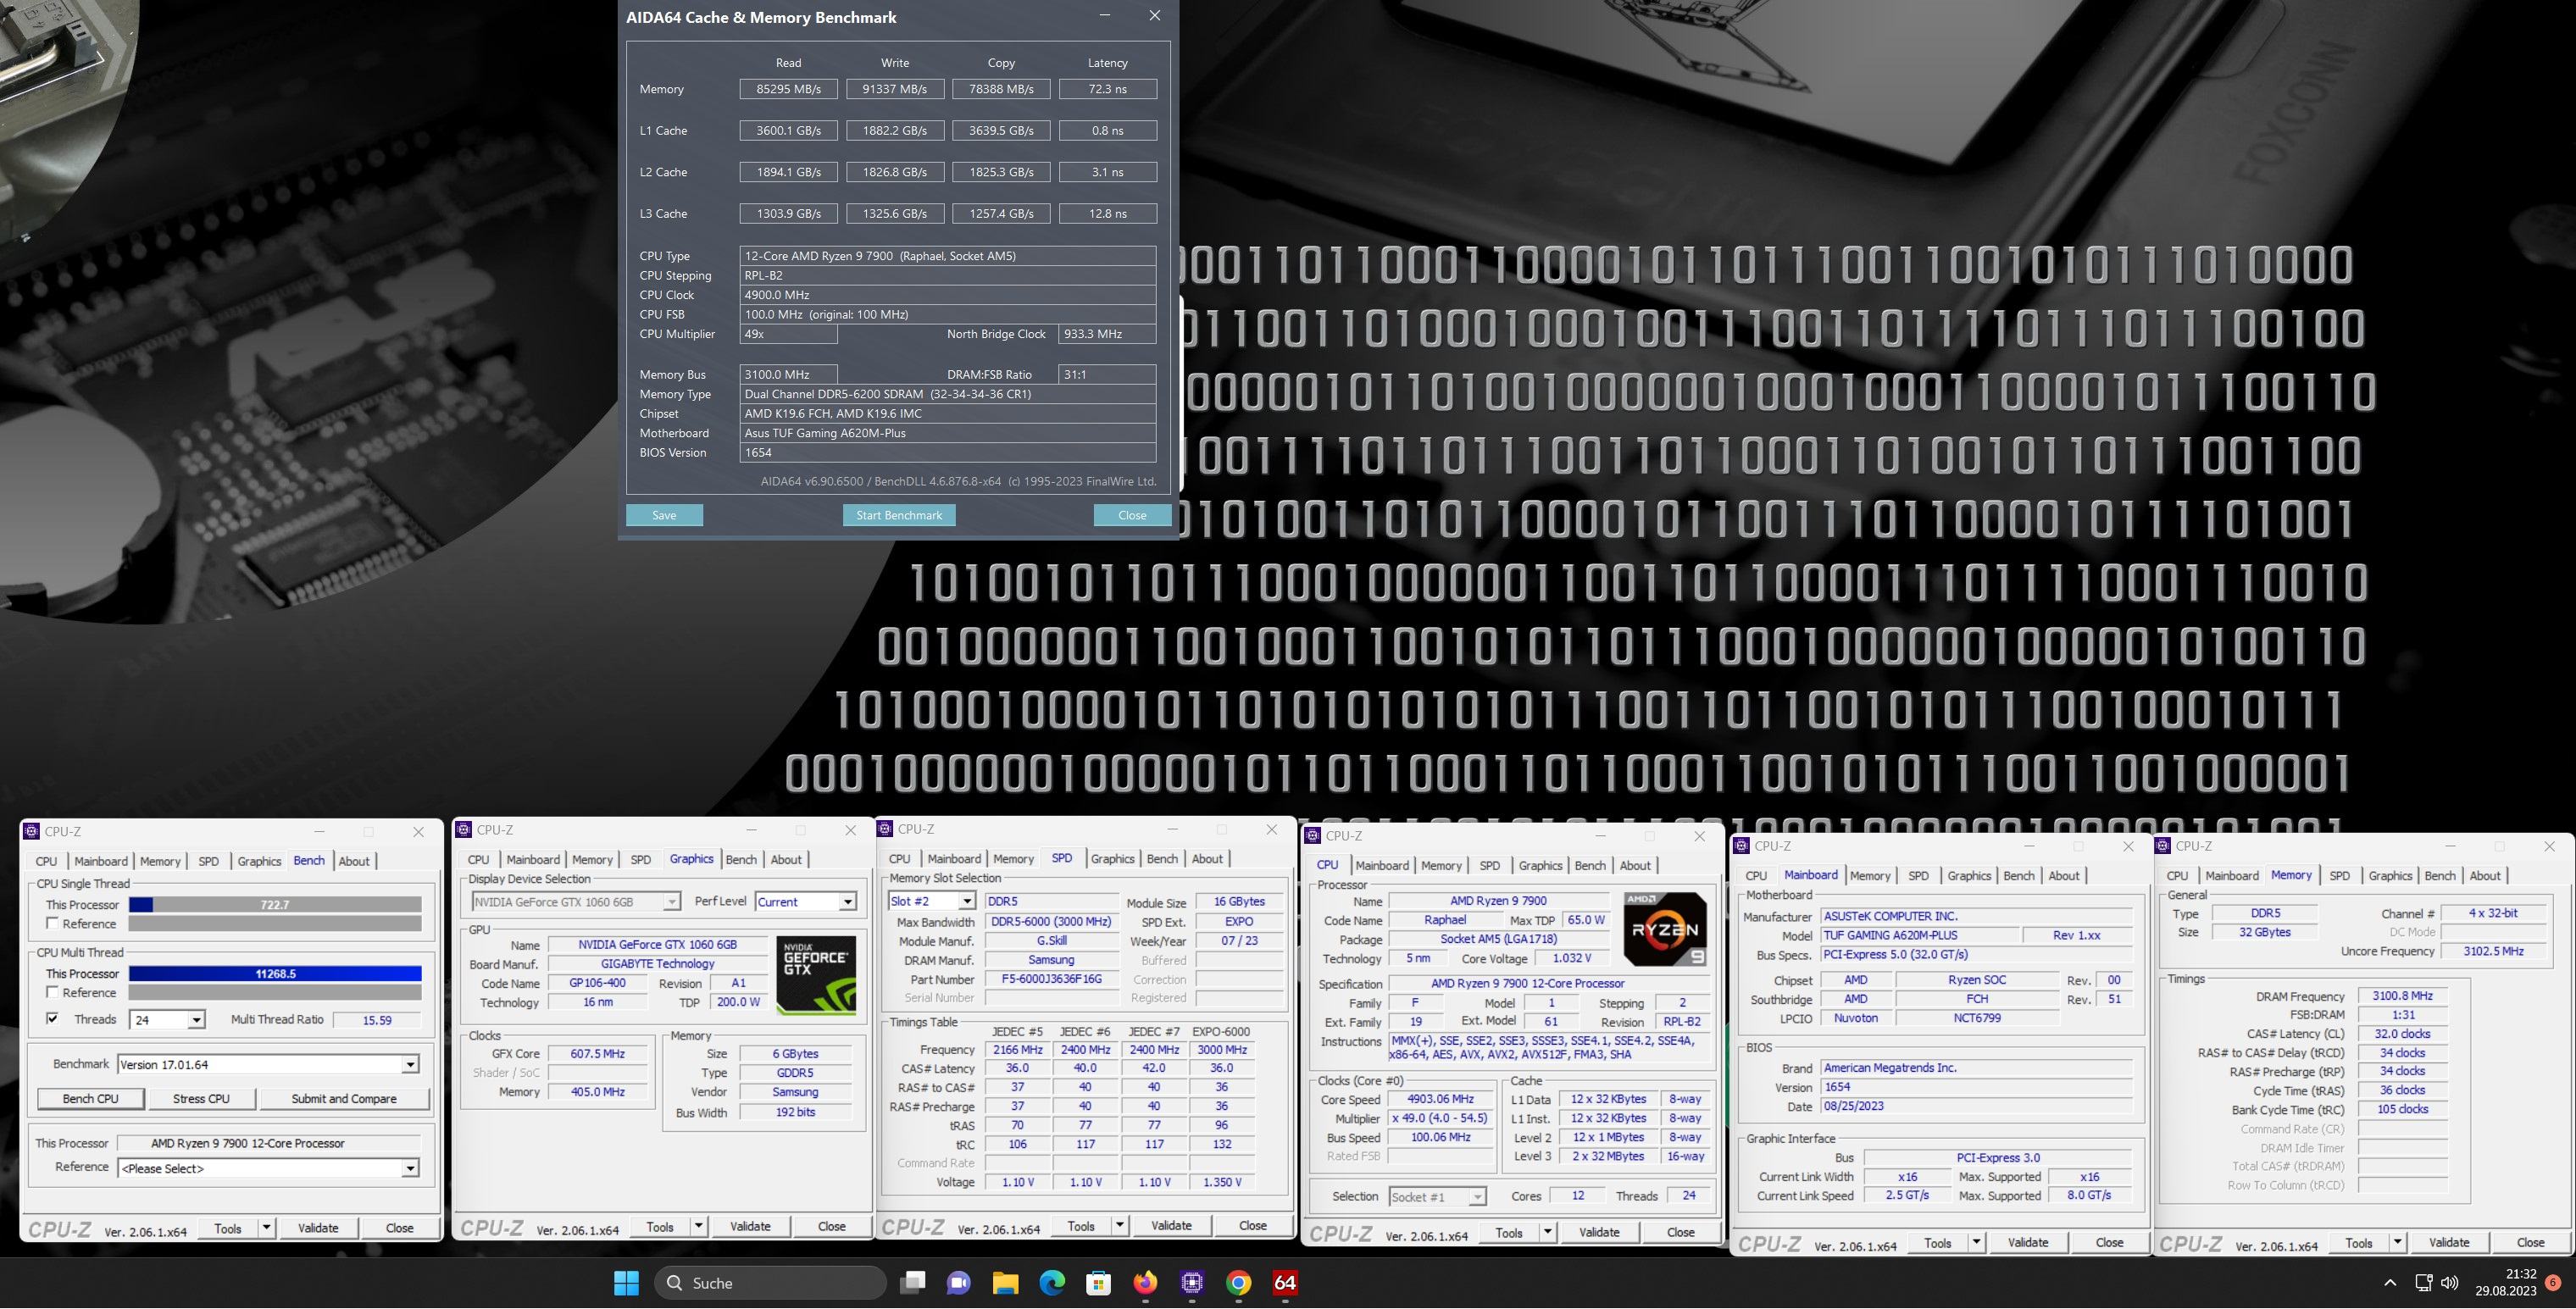Click Validate in the CPU window

point(1598,1232)
